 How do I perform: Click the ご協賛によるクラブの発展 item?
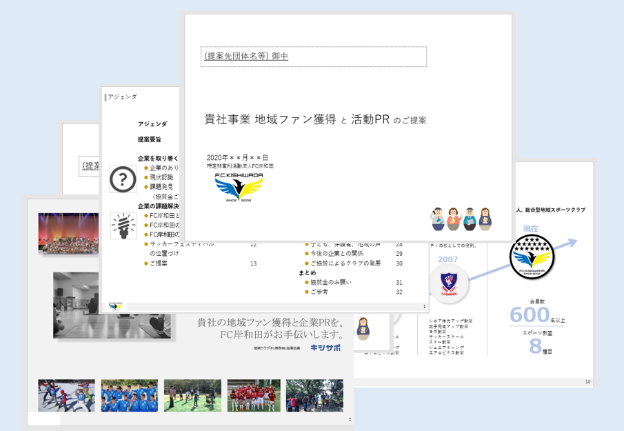point(345,263)
